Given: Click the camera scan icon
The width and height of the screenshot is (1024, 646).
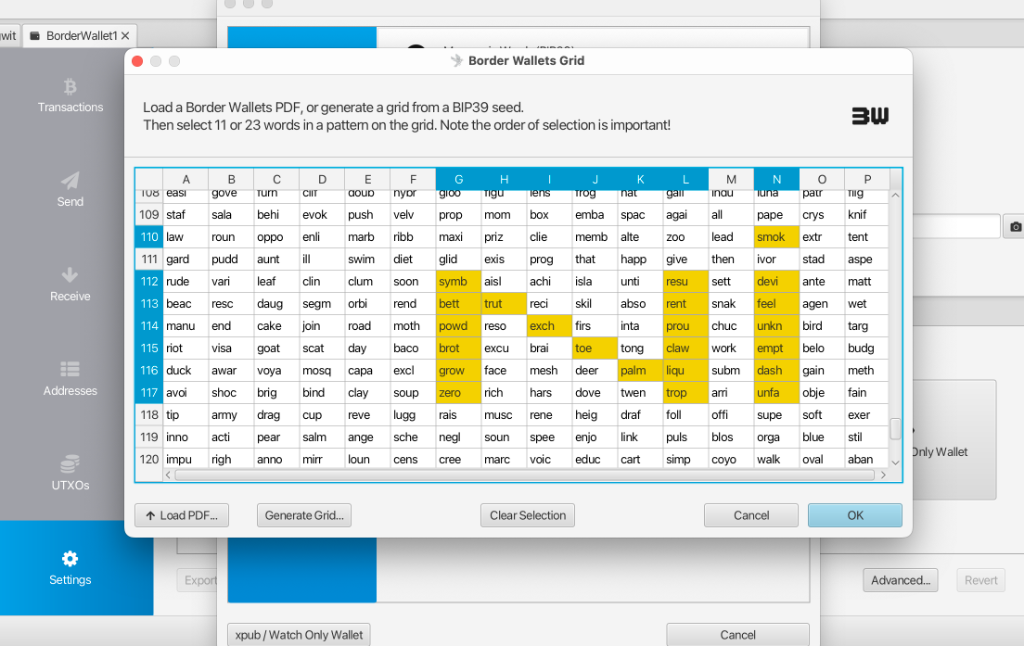Looking at the screenshot, I should [1015, 227].
